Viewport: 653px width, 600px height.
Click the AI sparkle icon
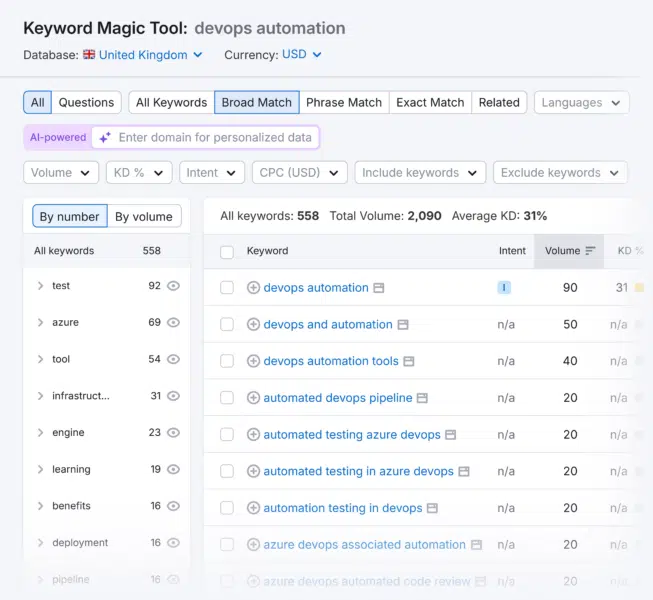(105, 137)
